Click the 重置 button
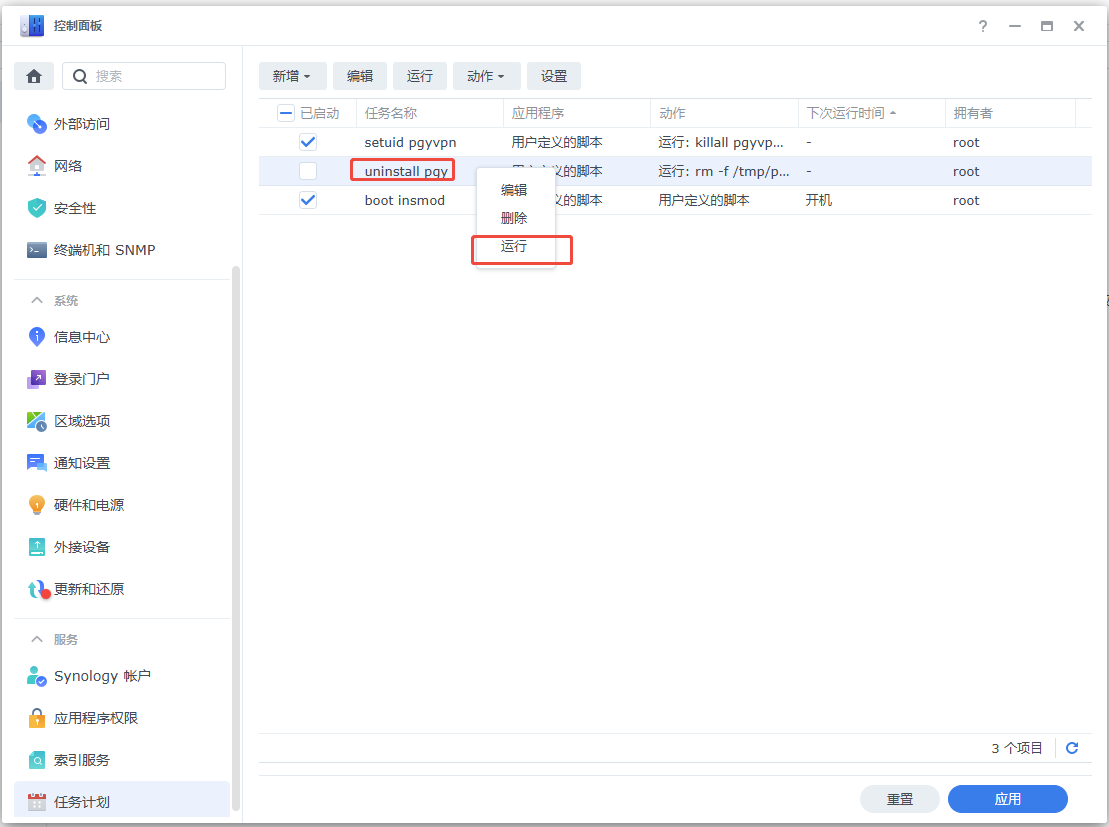The image size is (1109, 827). click(899, 799)
